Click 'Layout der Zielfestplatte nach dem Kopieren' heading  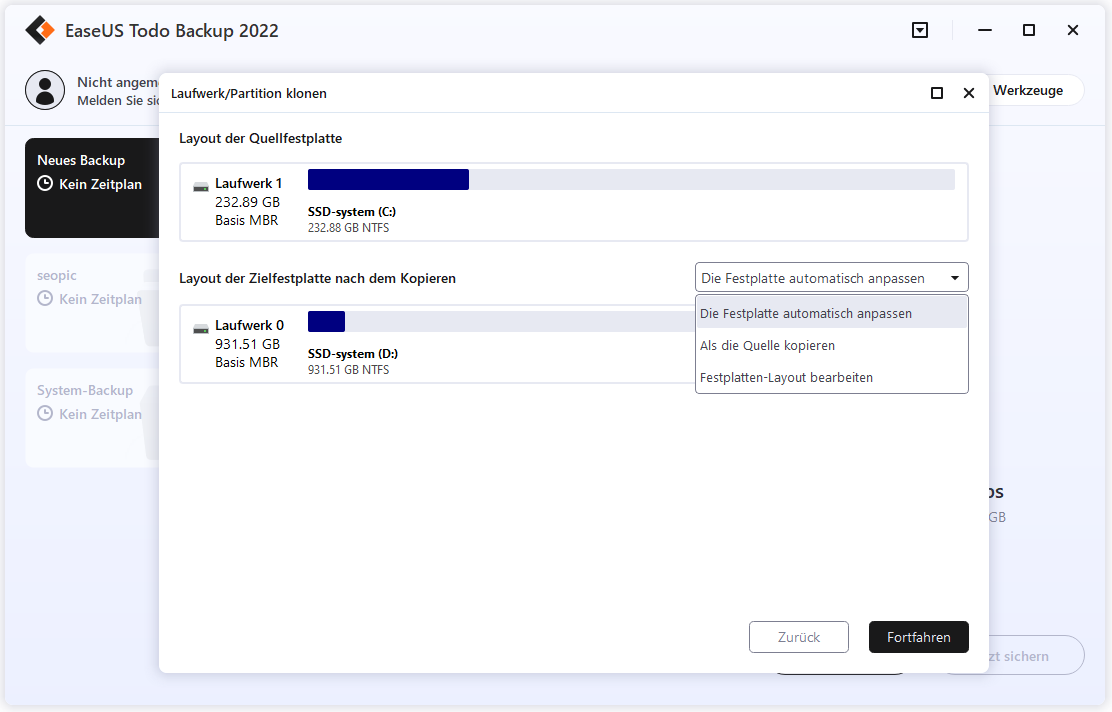pos(317,278)
